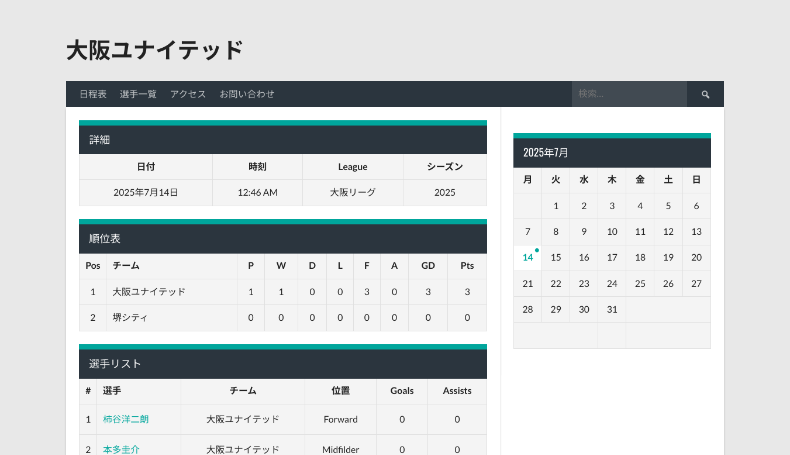Open the アクセス menu item
Viewport: 790px width, 455px height.
[188, 94]
